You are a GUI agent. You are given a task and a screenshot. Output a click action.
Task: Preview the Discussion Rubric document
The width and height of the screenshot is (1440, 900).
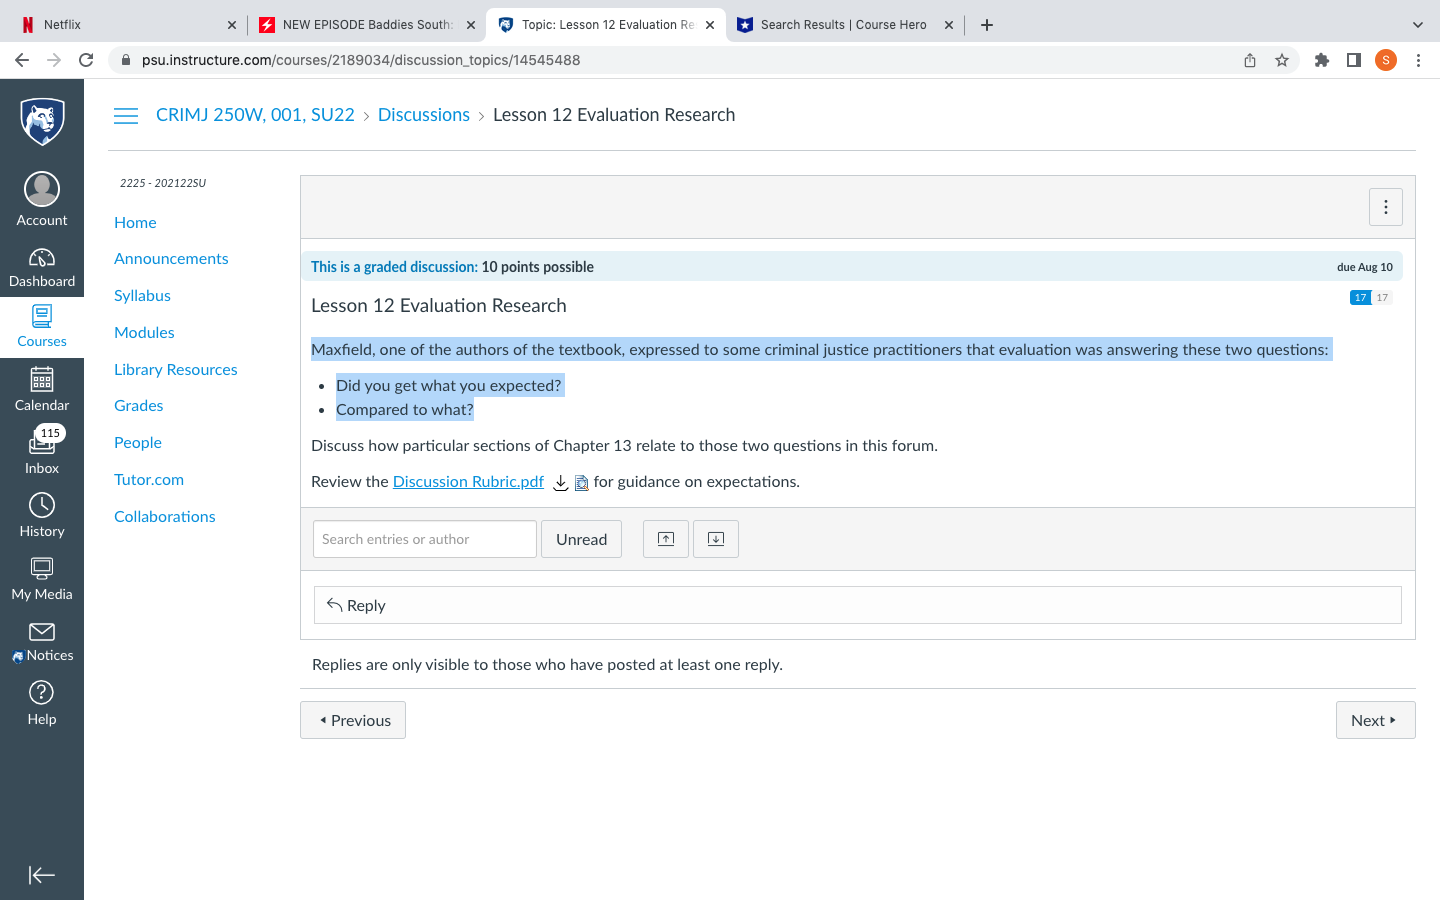(x=581, y=483)
